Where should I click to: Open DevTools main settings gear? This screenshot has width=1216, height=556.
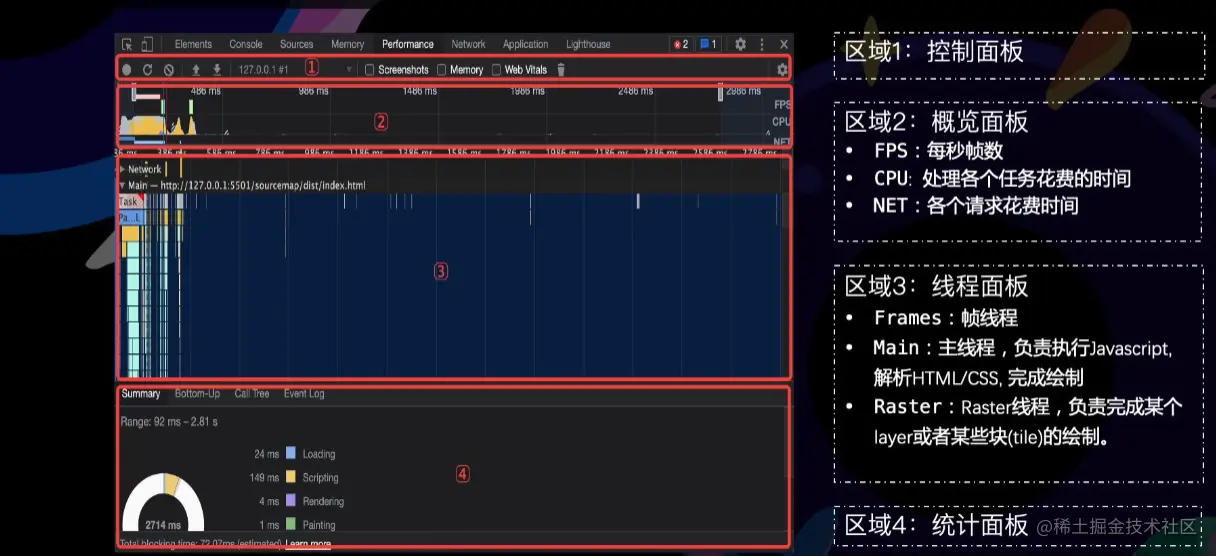click(741, 44)
